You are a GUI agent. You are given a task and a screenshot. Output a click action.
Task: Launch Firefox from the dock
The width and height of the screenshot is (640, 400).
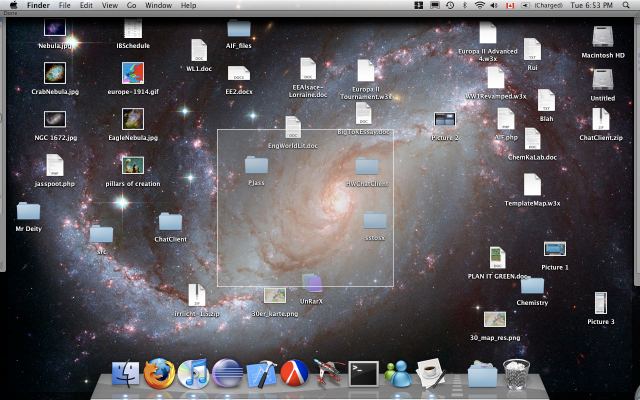(x=159, y=373)
